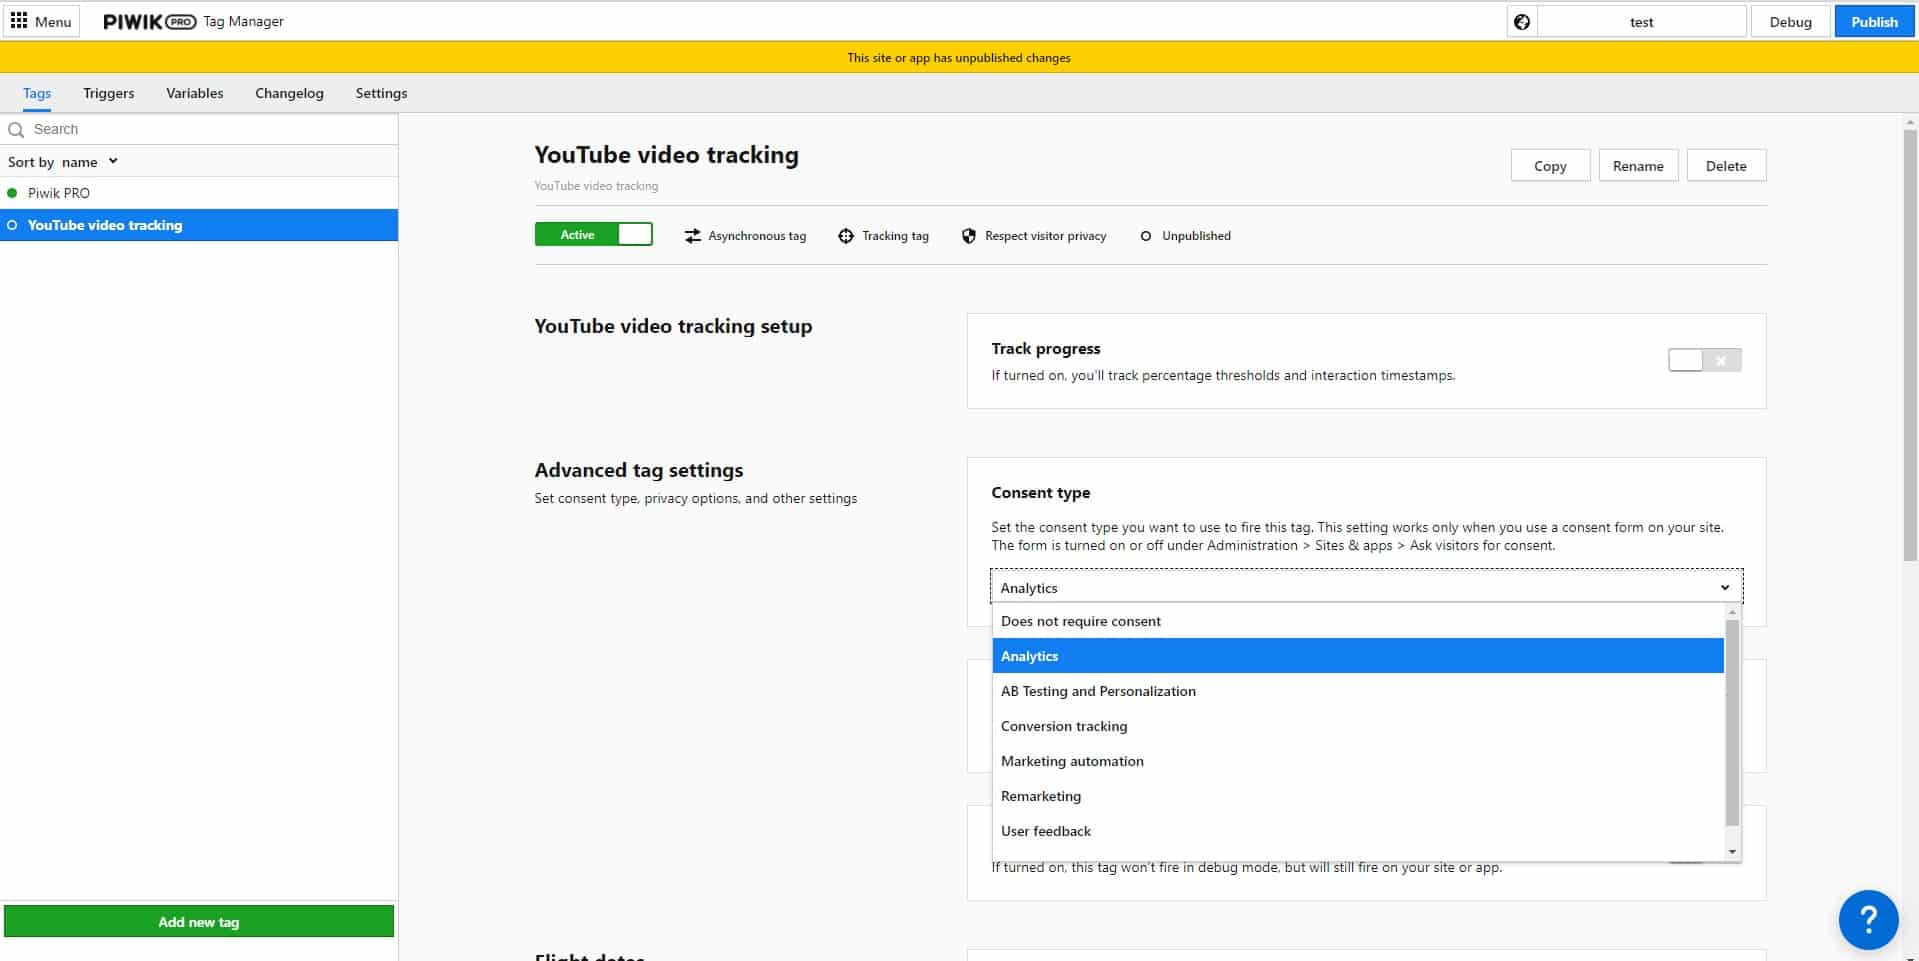The width and height of the screenshot is (1919, 961).
Task: Click the page vertical scrollbar thumb
Action: (x=1910, y=343)
